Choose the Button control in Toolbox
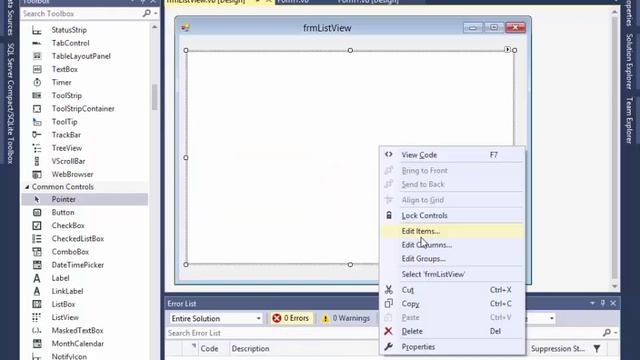 click(x=63, y=212)
